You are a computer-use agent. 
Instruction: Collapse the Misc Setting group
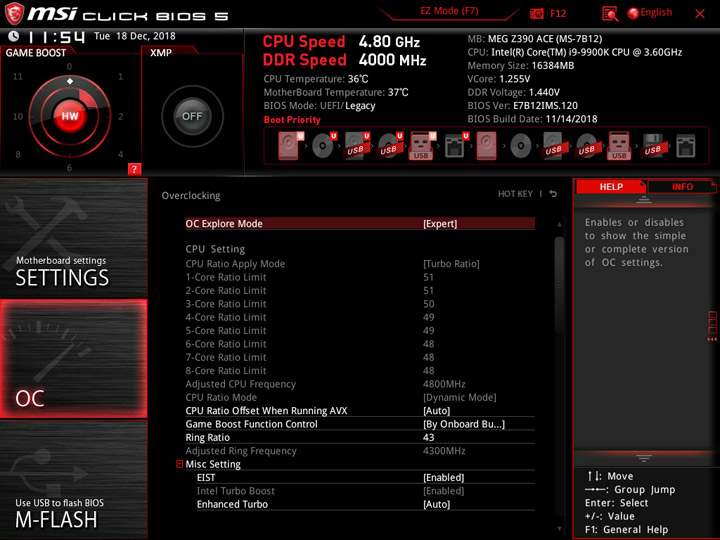[180, 464]
